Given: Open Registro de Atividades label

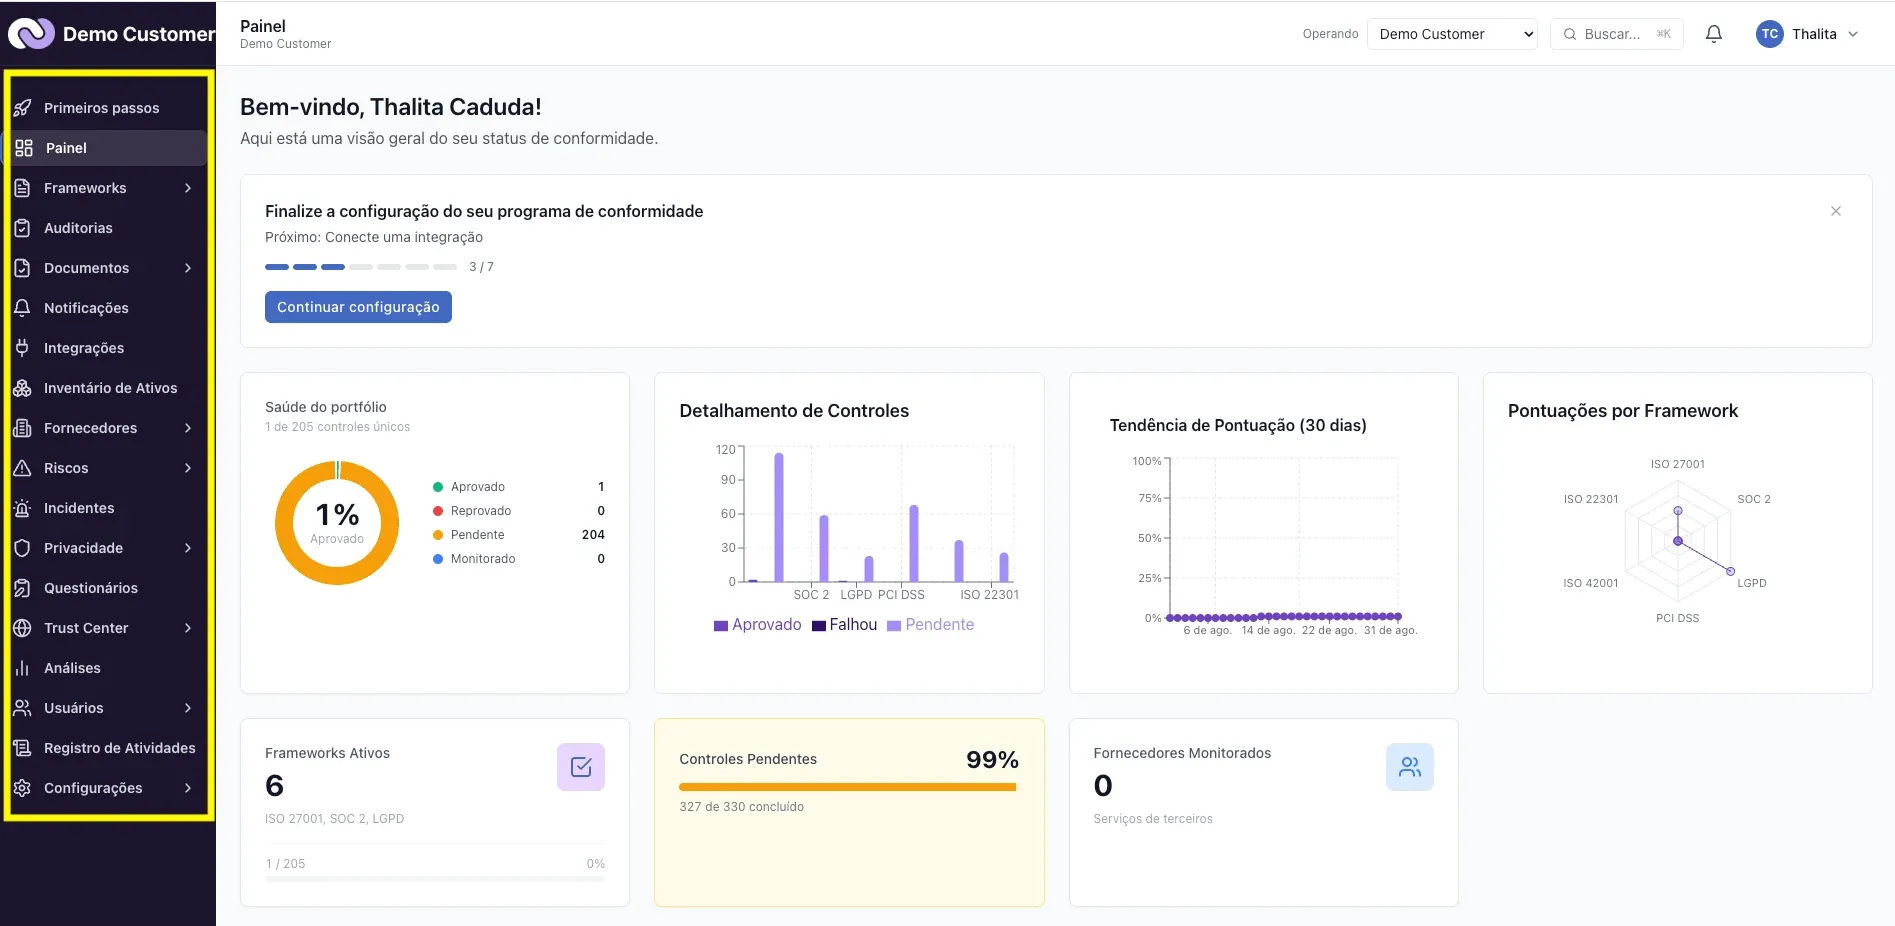Looking at the screenshot, I should [120, 748].
